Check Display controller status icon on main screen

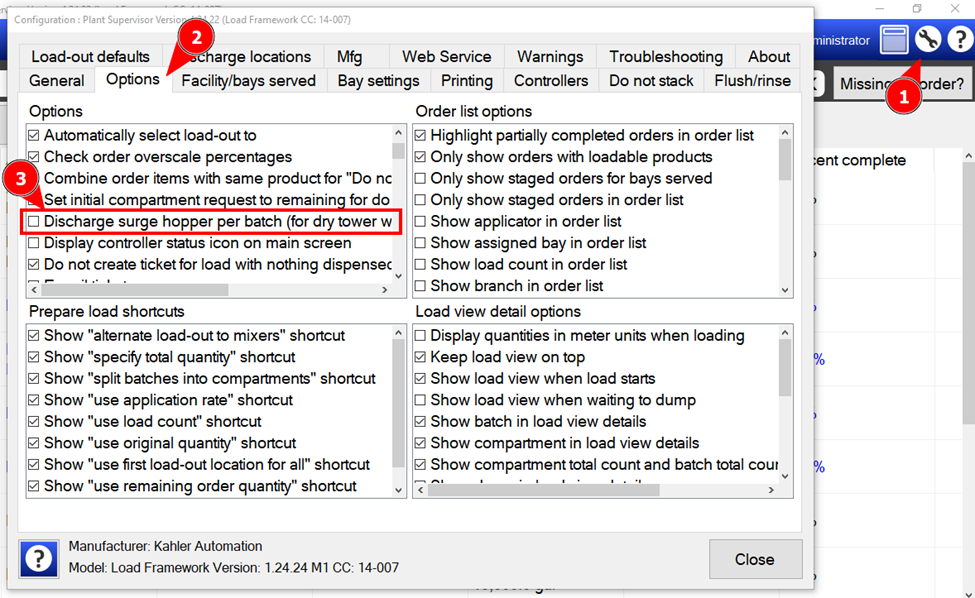point(34,243)
